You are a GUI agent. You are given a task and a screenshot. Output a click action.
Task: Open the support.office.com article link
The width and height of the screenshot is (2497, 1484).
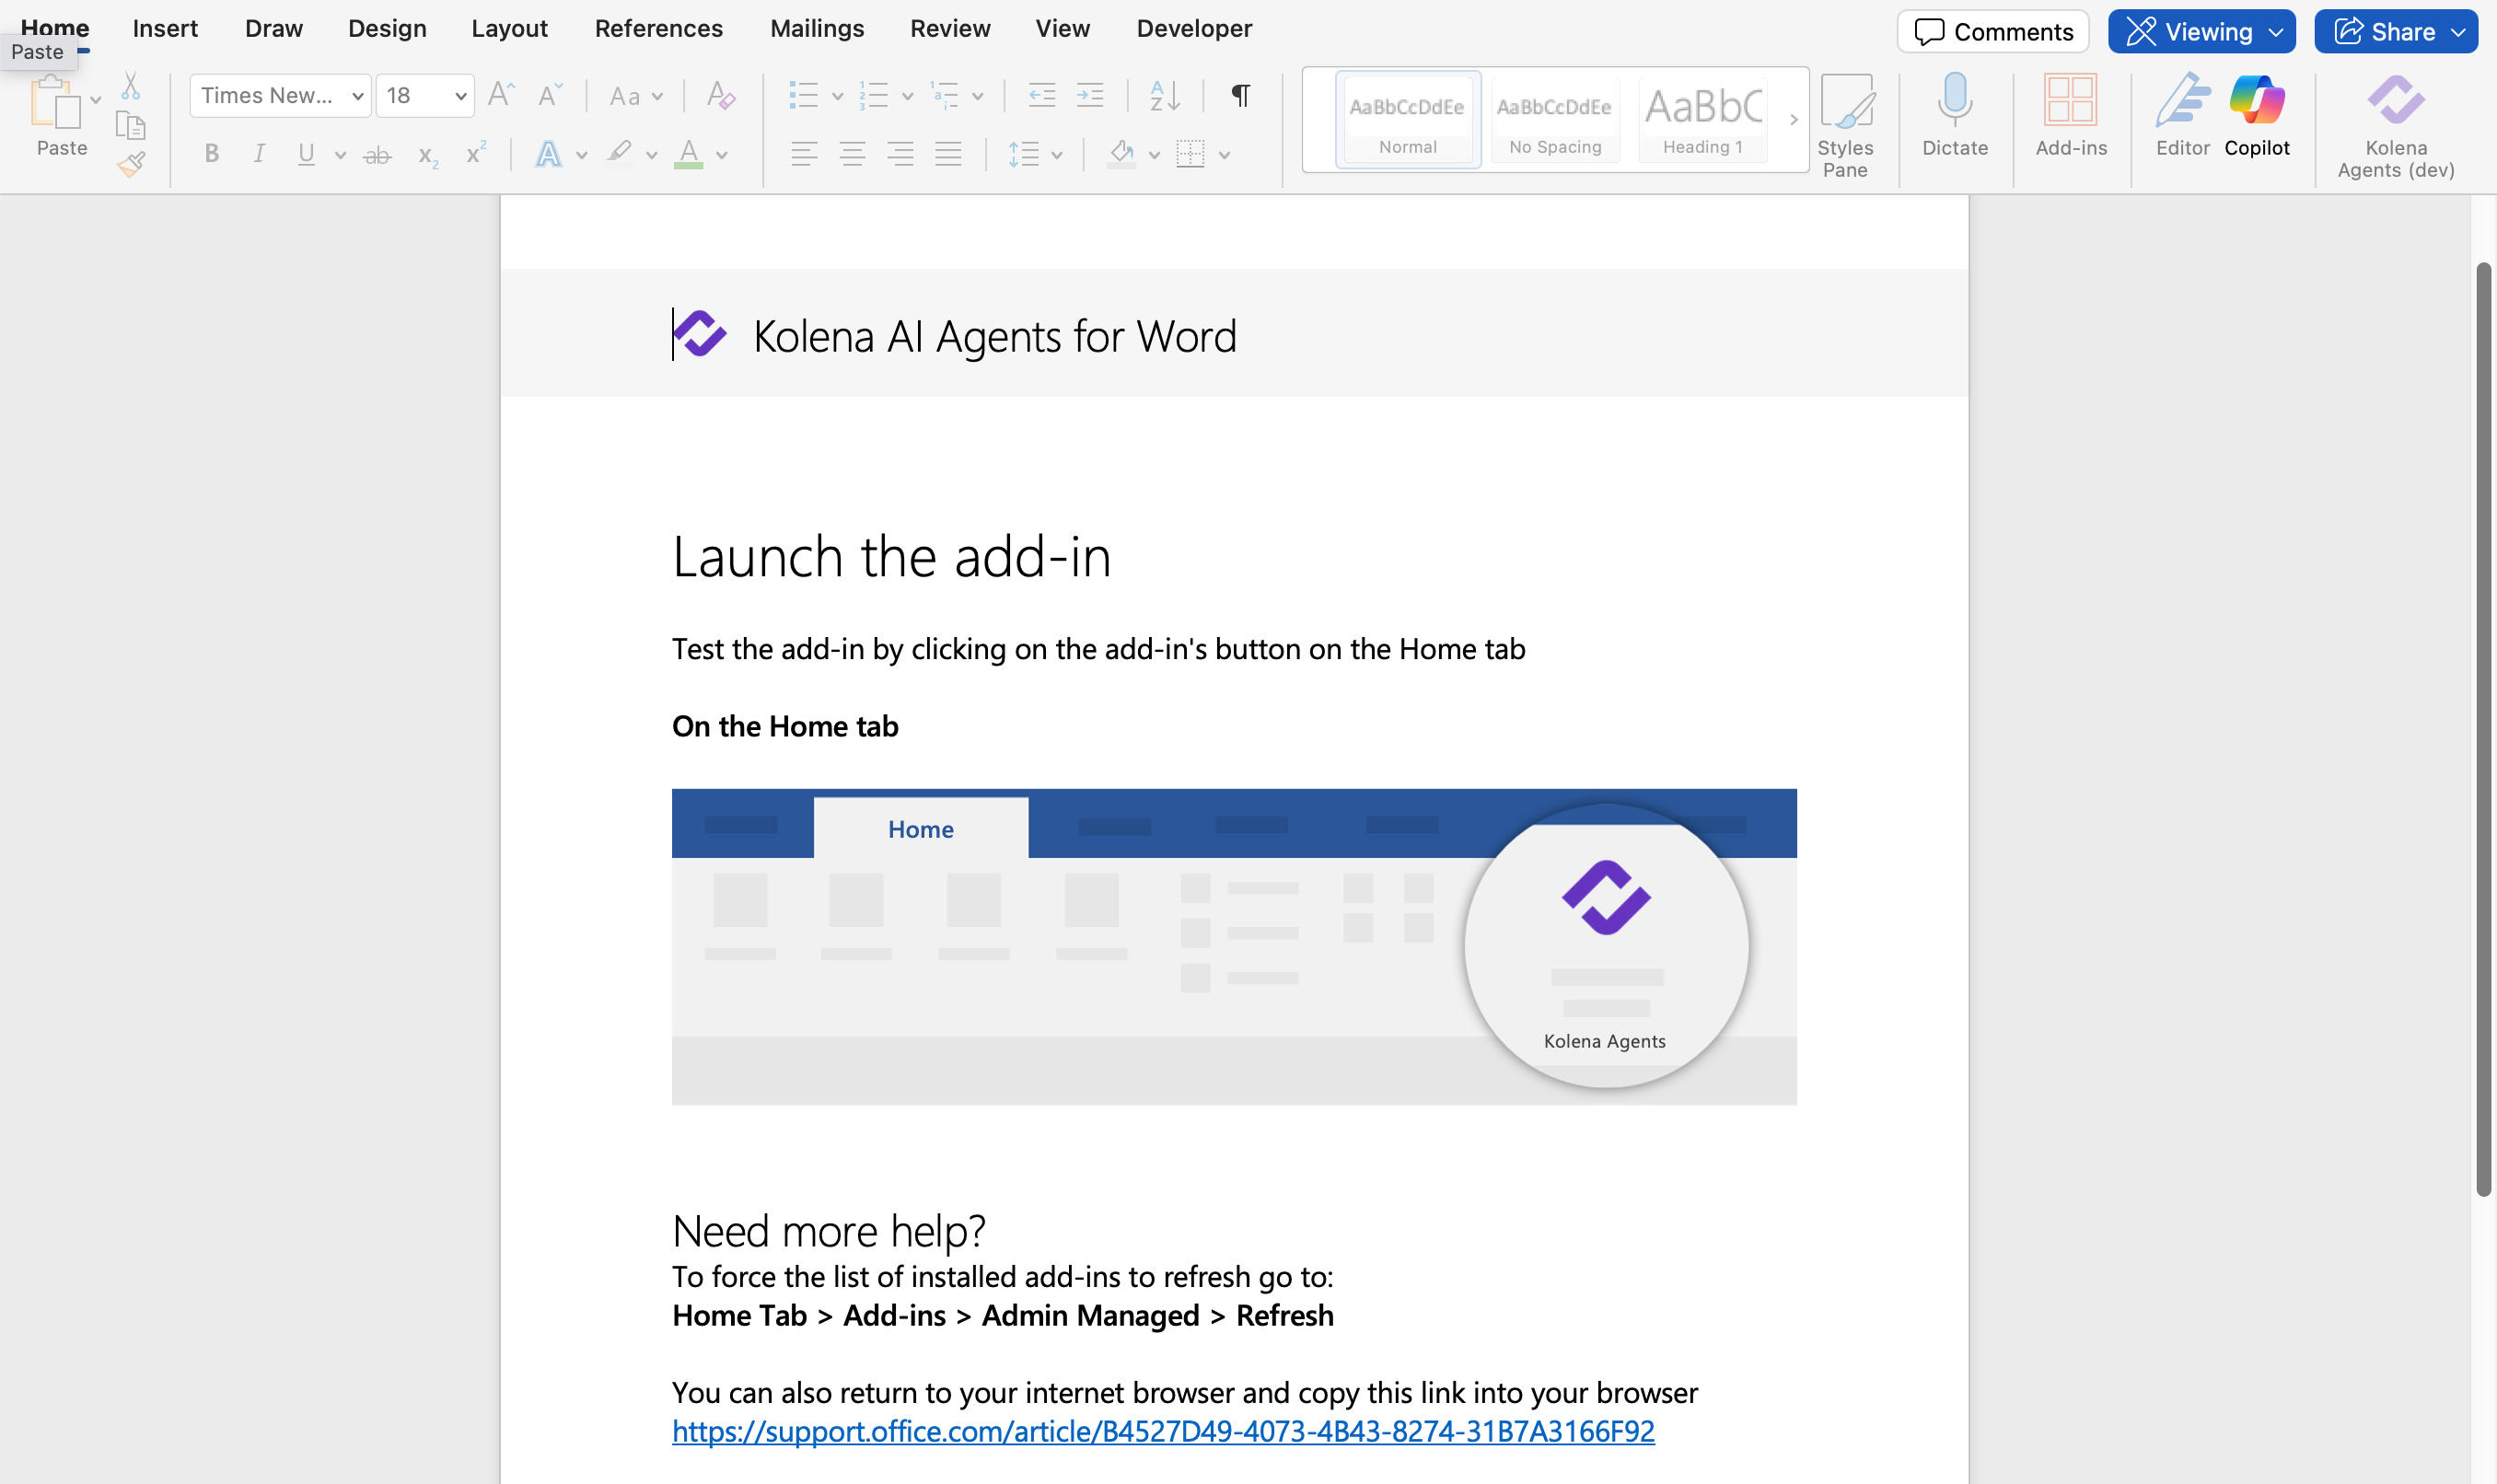(1162, 1431)
